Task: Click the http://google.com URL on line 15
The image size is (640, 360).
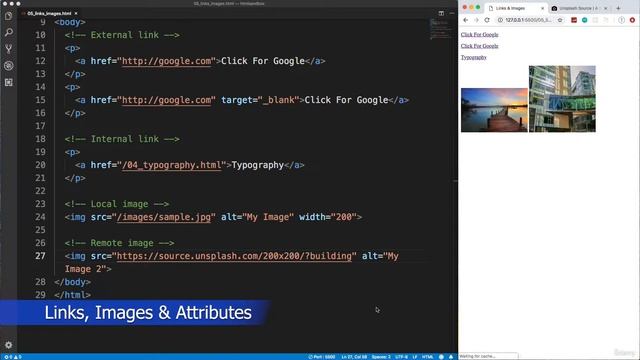Action: click(x=167, y=100)
